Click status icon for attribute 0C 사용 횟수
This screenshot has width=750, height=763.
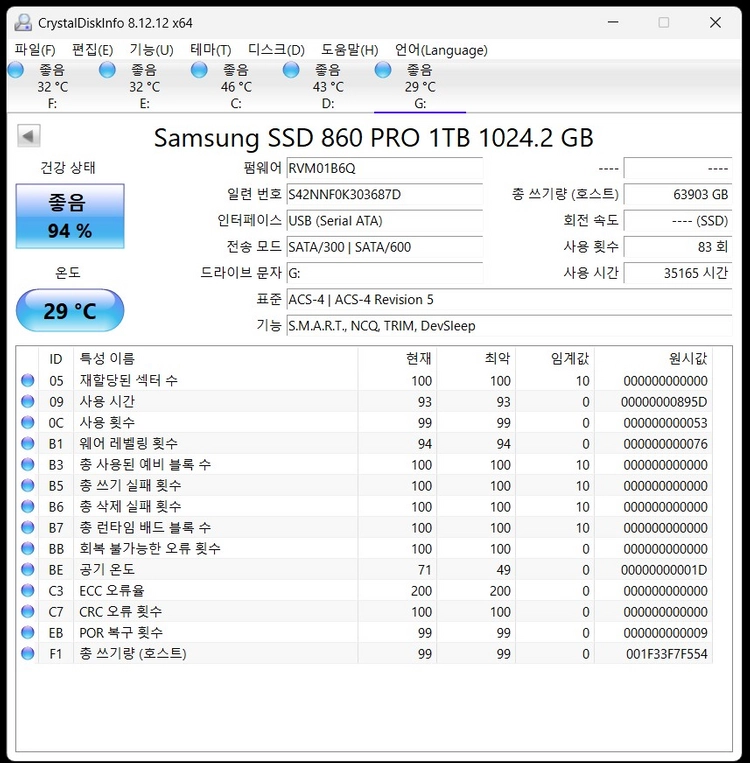[28, 422]
